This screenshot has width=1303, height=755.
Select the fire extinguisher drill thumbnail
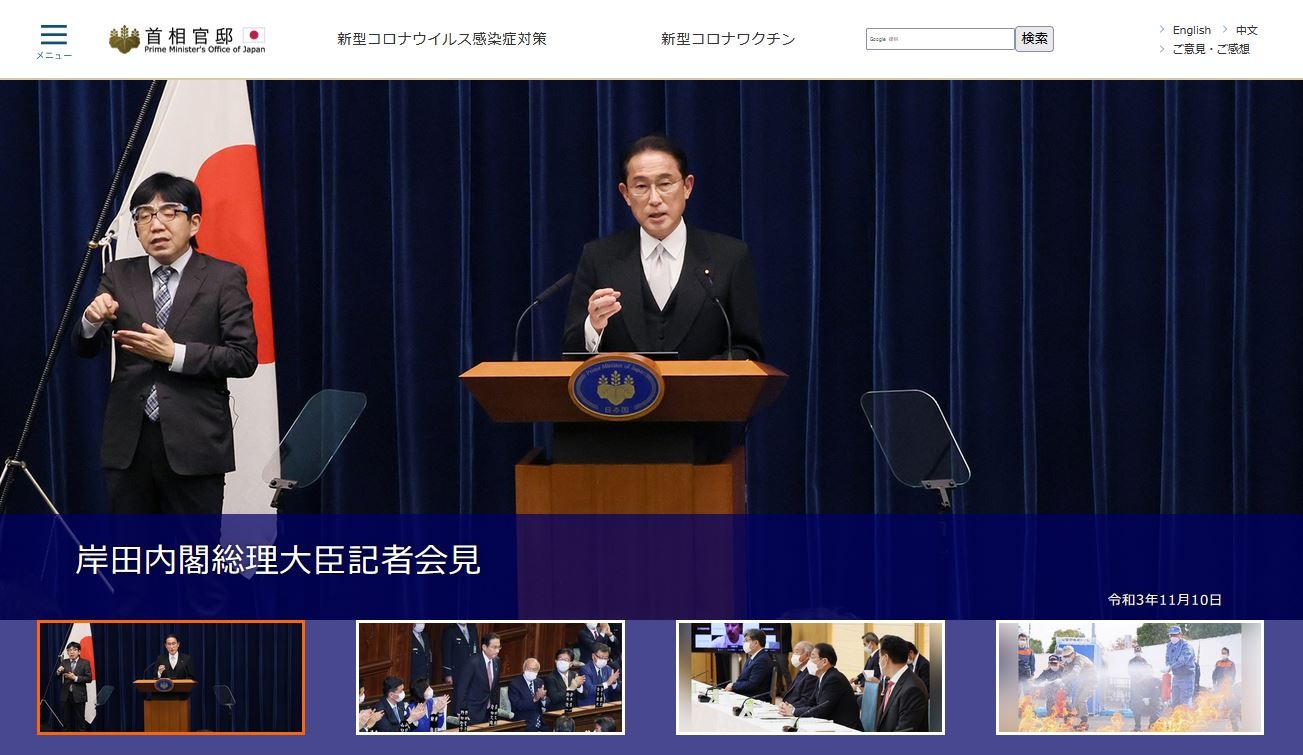point(1130,678)
